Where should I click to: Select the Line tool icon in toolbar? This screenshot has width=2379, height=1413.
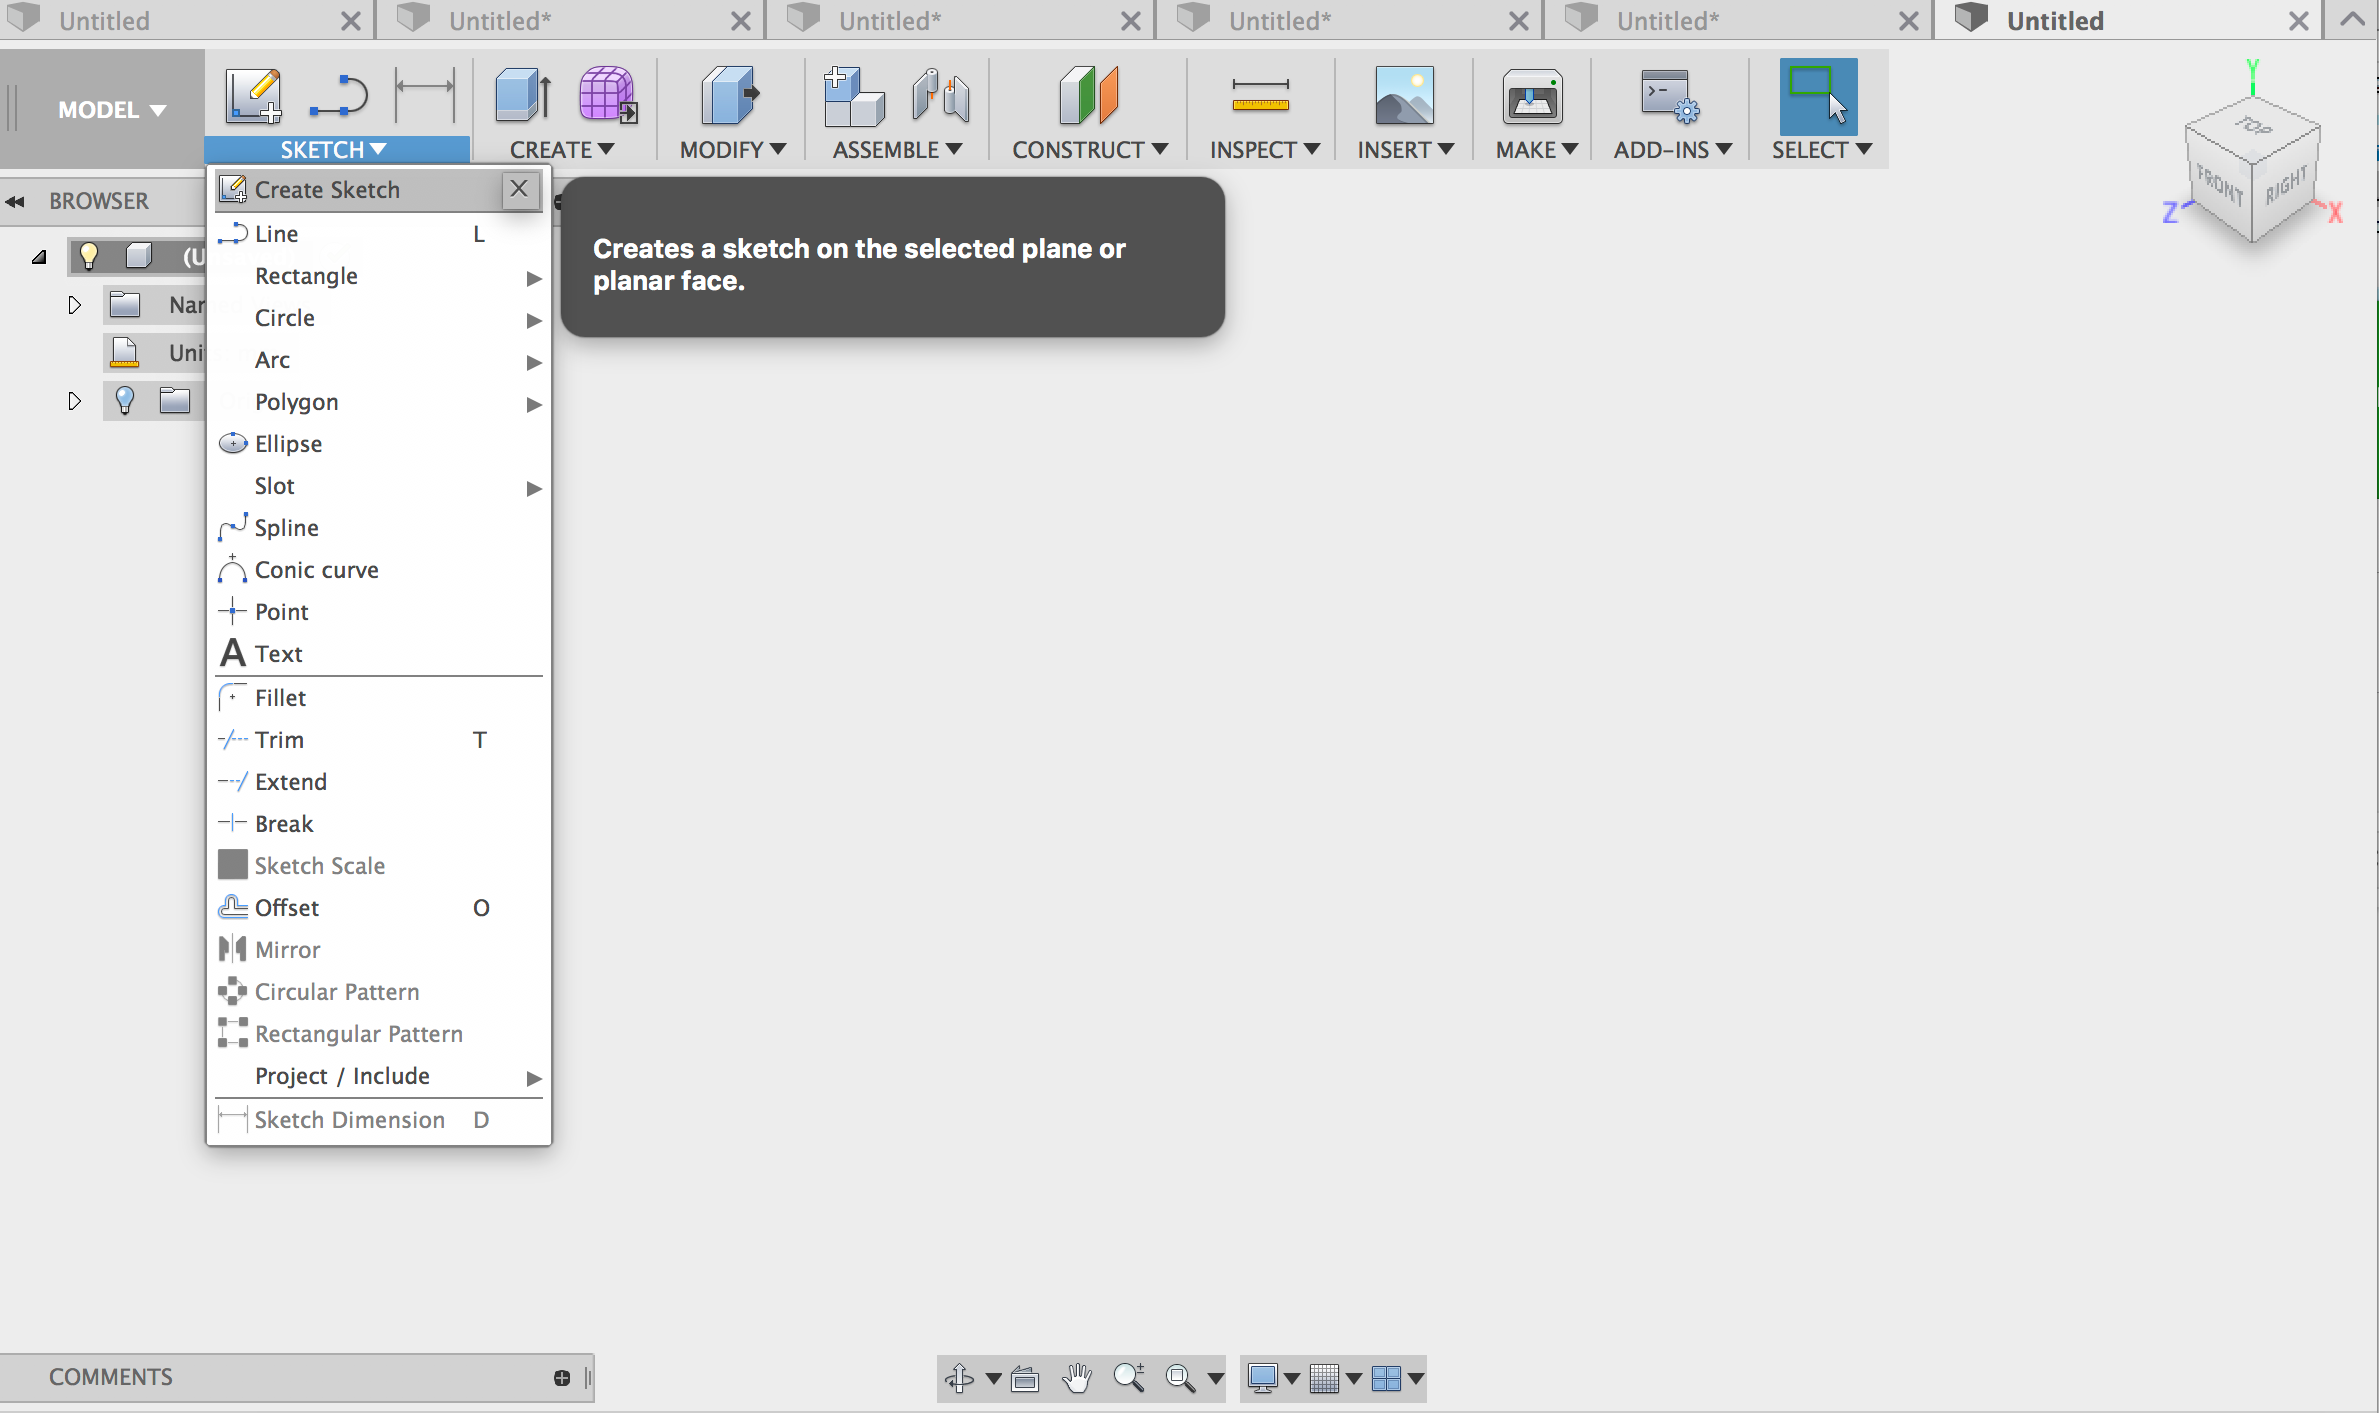pos(338,96)
